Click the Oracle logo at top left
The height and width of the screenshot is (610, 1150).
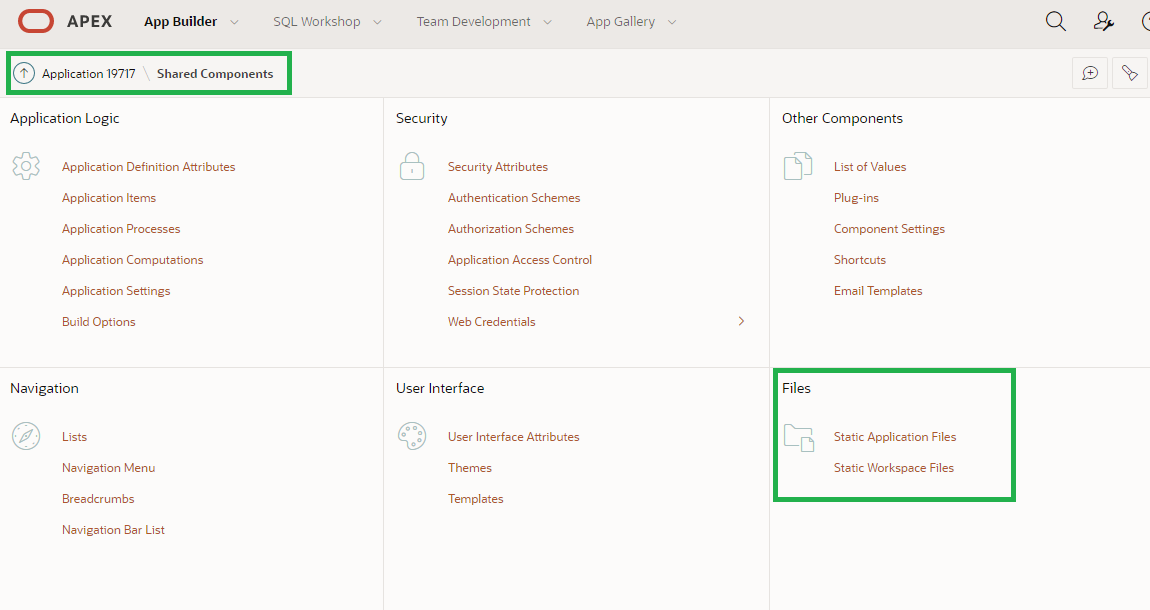35,20
